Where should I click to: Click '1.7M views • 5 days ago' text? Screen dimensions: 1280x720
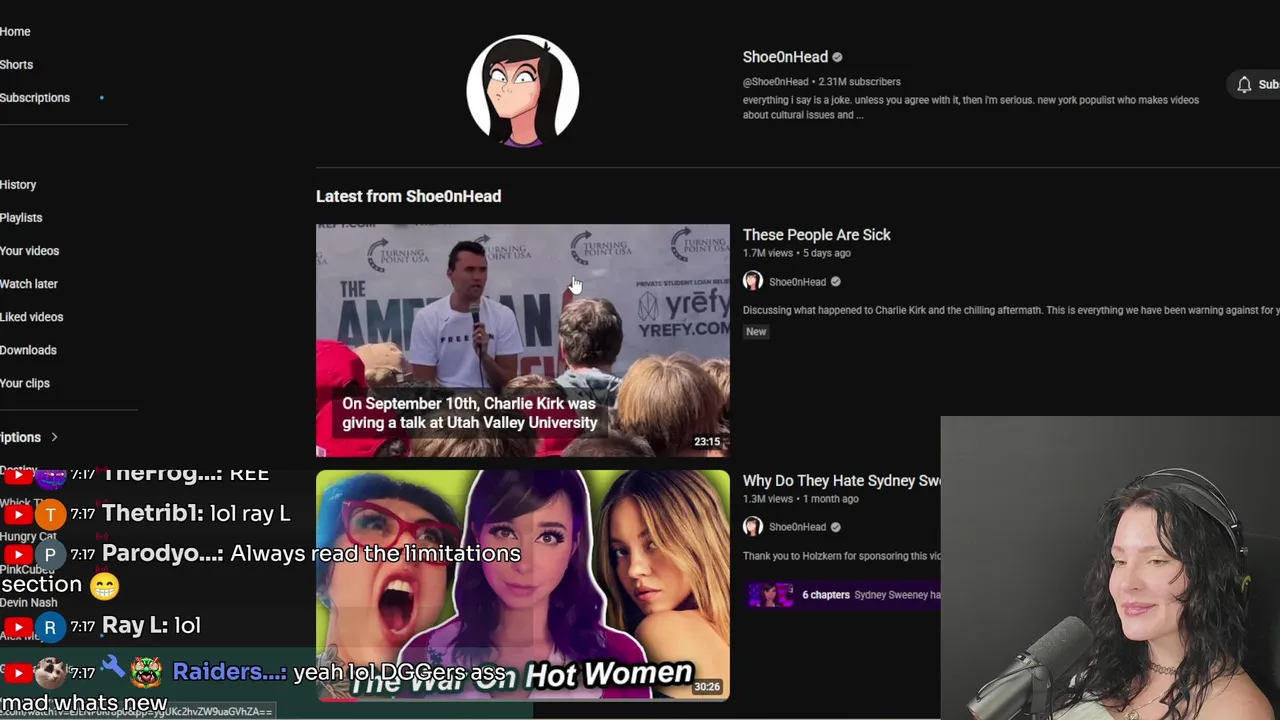pyautogui.click(x=796, y=254)
